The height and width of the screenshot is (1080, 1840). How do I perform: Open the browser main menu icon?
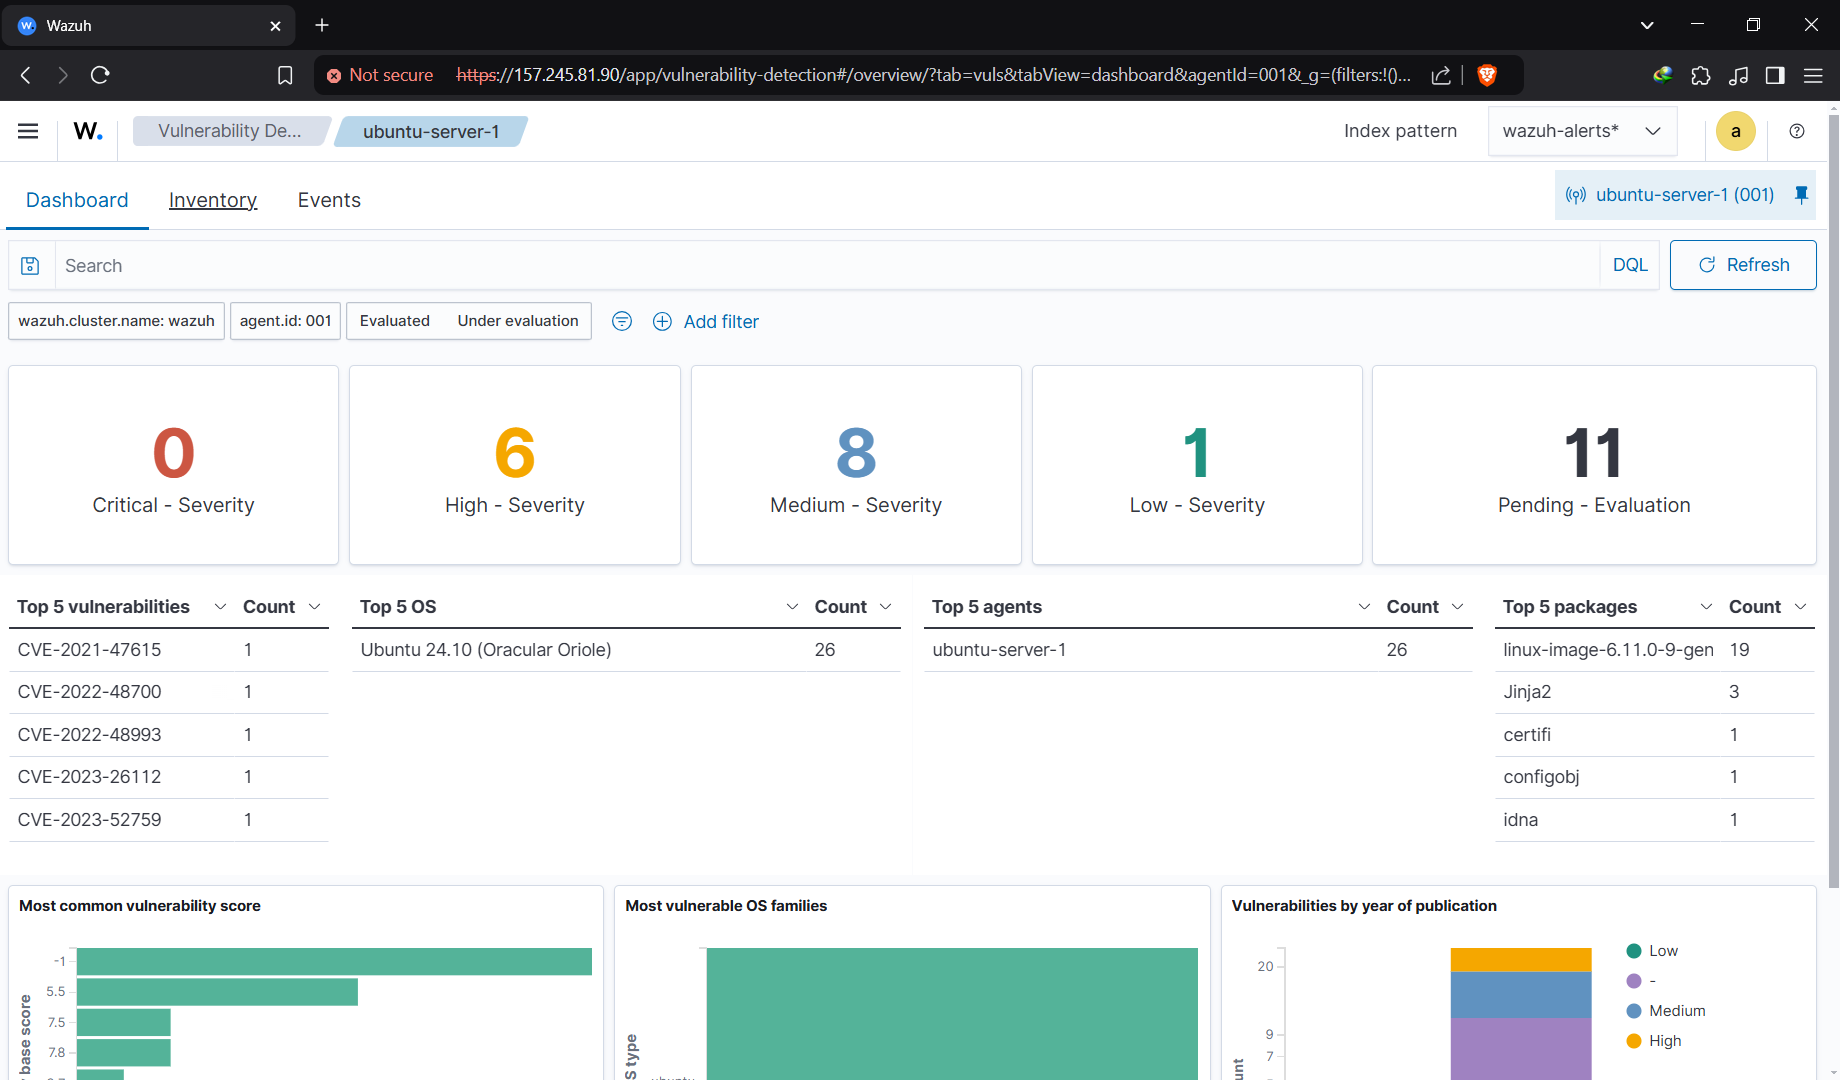tap(1813, 75)
